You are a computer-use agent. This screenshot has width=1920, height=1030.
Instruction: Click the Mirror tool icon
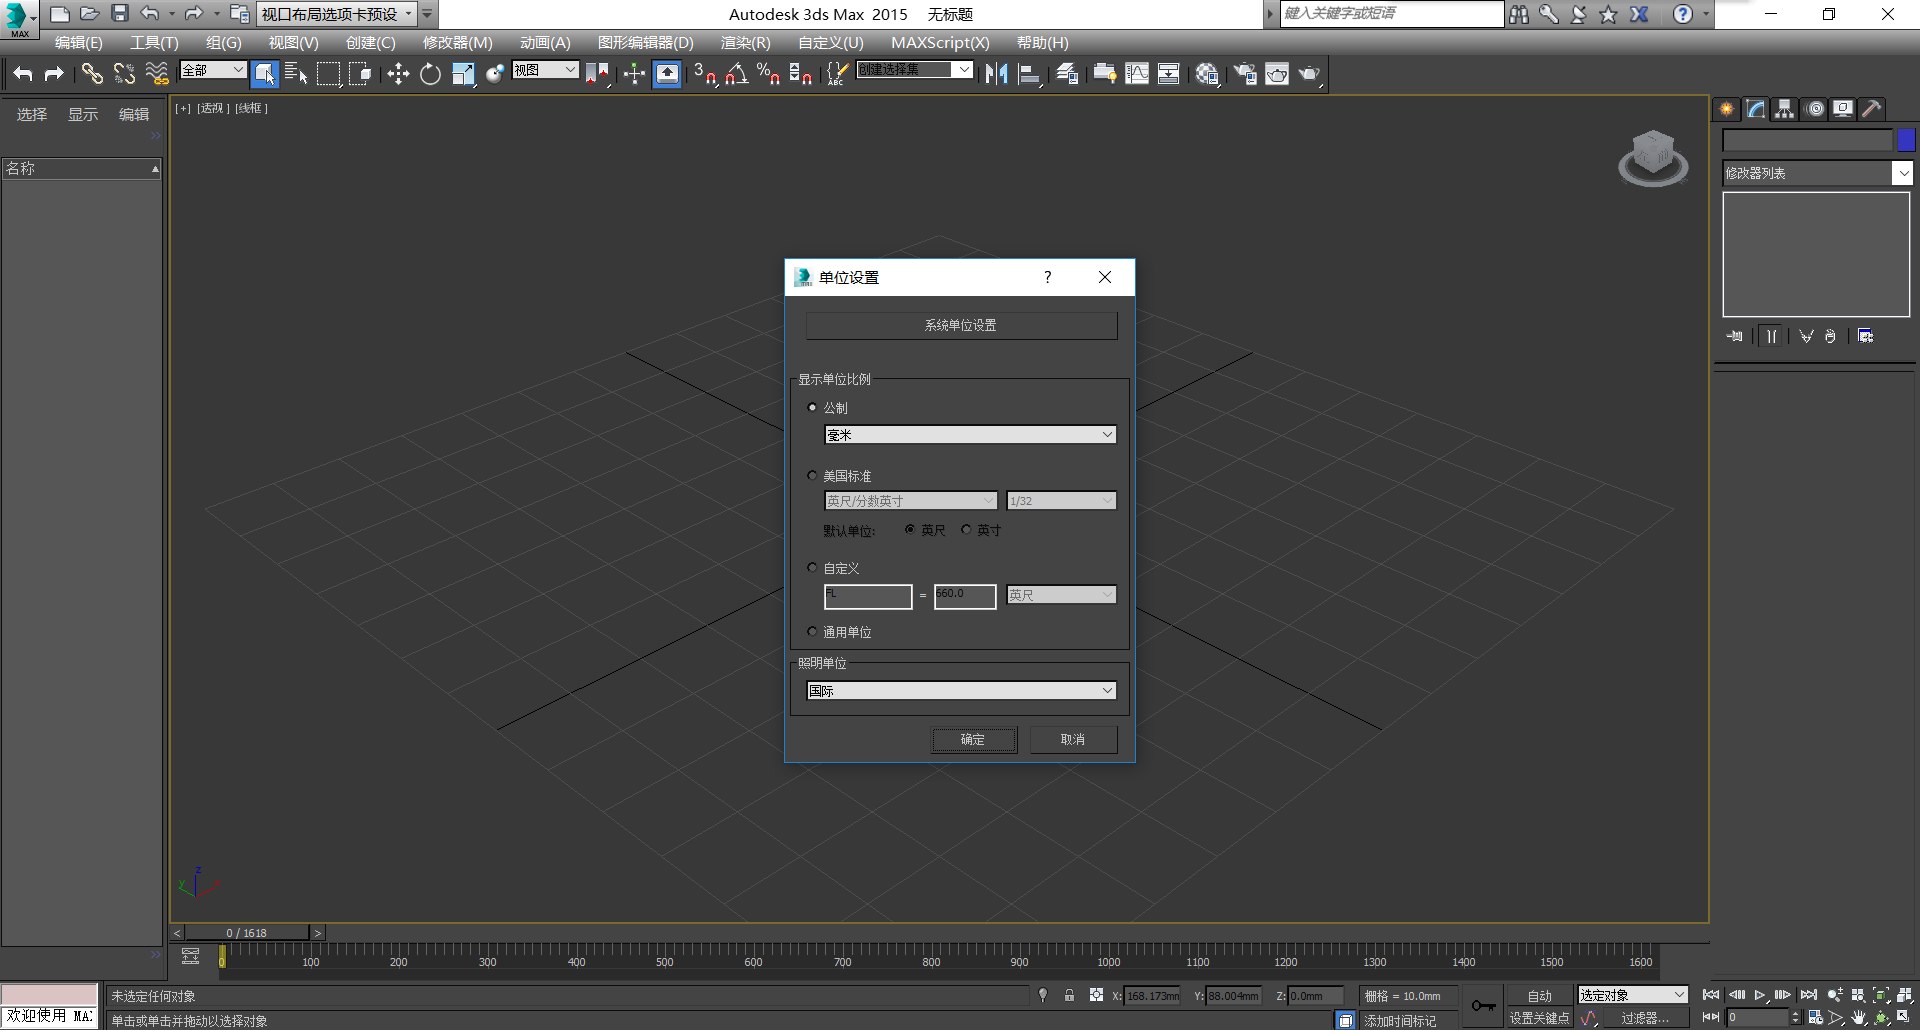[x=996, y=74]
